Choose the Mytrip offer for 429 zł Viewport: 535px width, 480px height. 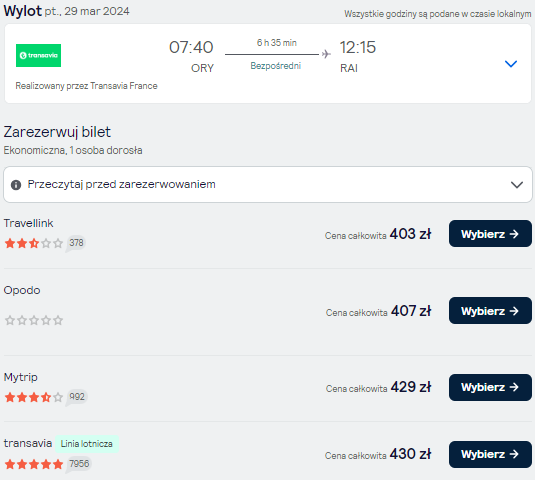[490, 387]
